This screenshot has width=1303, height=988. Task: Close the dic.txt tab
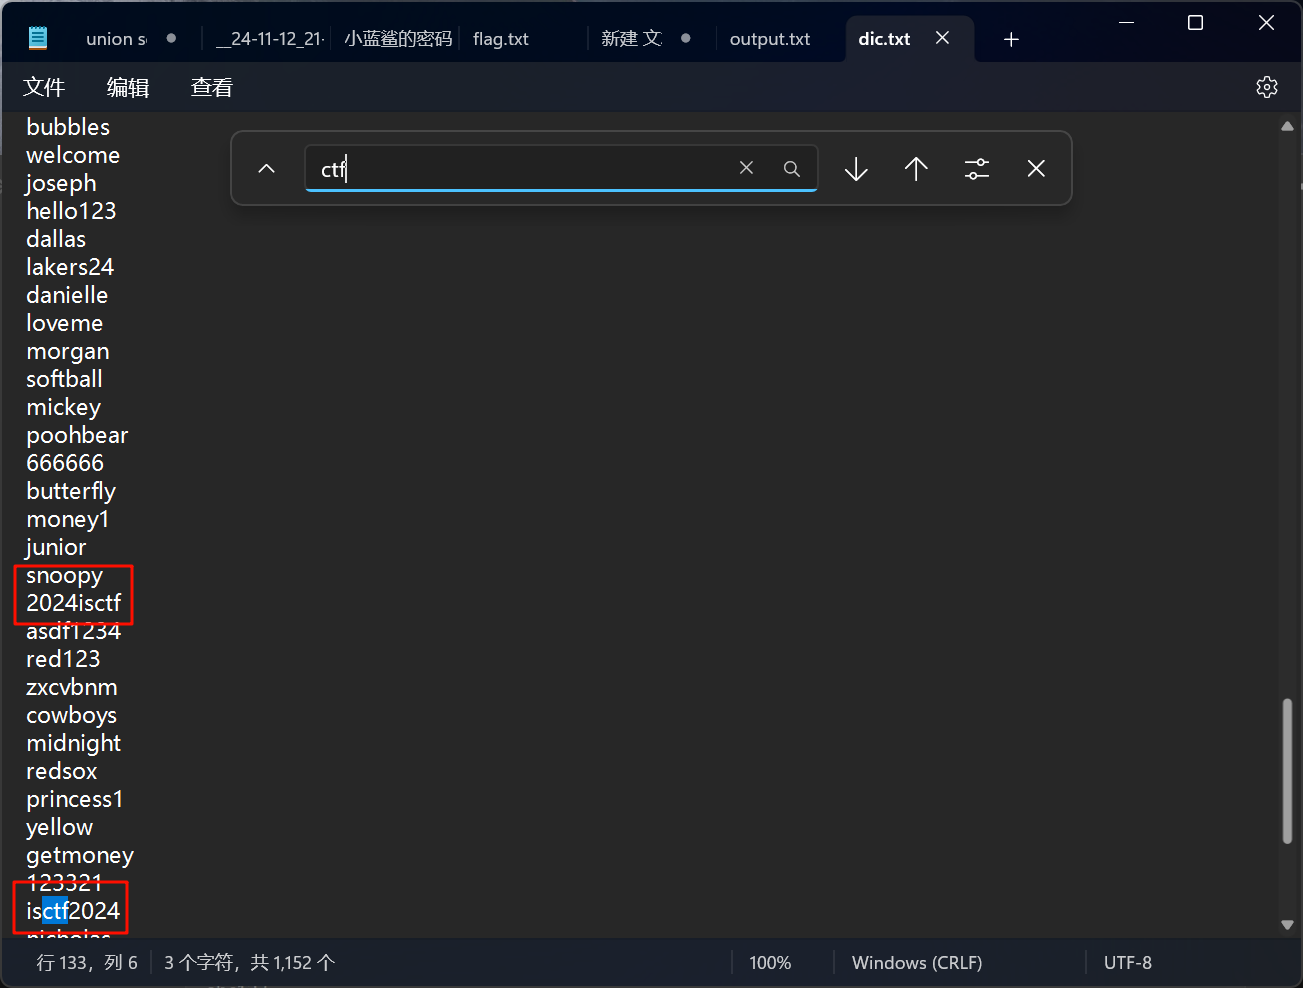click(x=942, y=38)
